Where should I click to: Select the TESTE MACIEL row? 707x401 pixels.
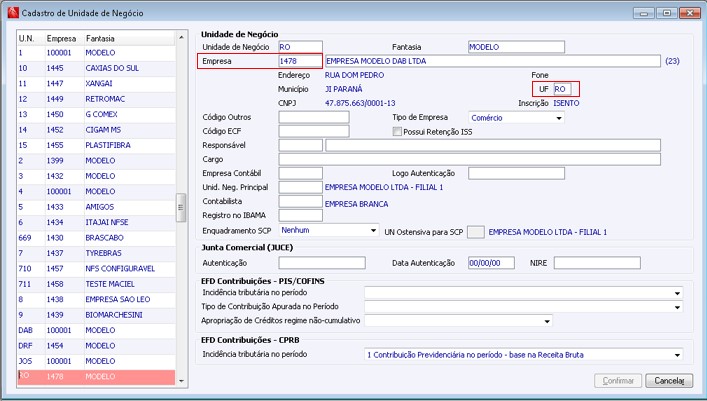[x=96, y=284]
